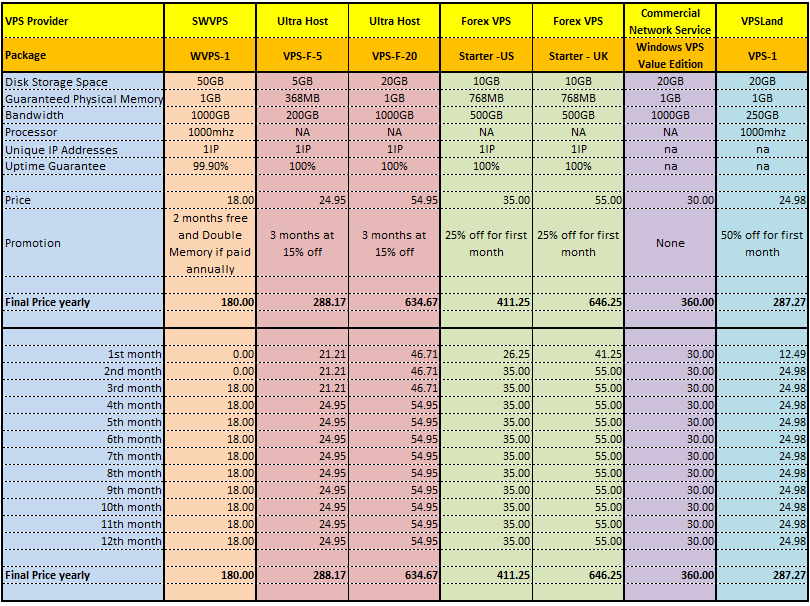810x606 pixels.
Task: Select the 18.00 price cell for SWVPS
Action: click(210, 200)
